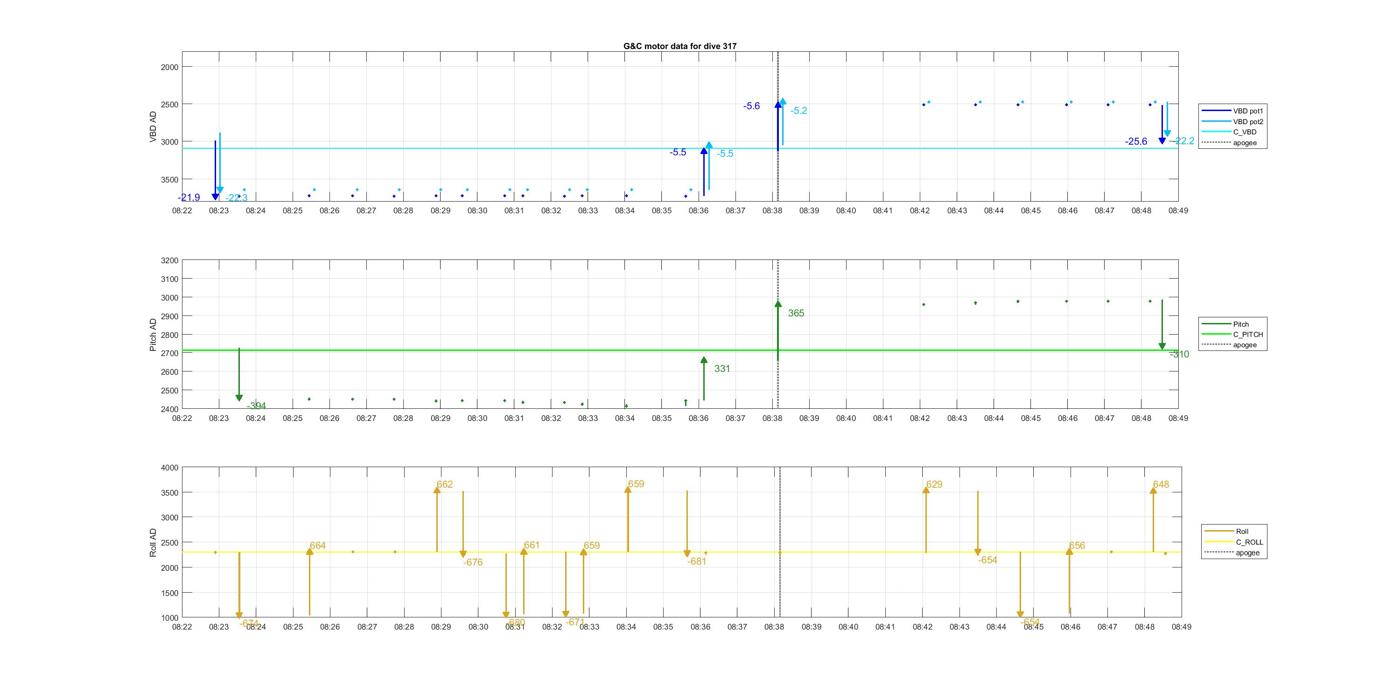This screenshot has width=1400, height=693.
Task: Click the '08:22' tick under the VBD plot
Action: tap(182, 211)
